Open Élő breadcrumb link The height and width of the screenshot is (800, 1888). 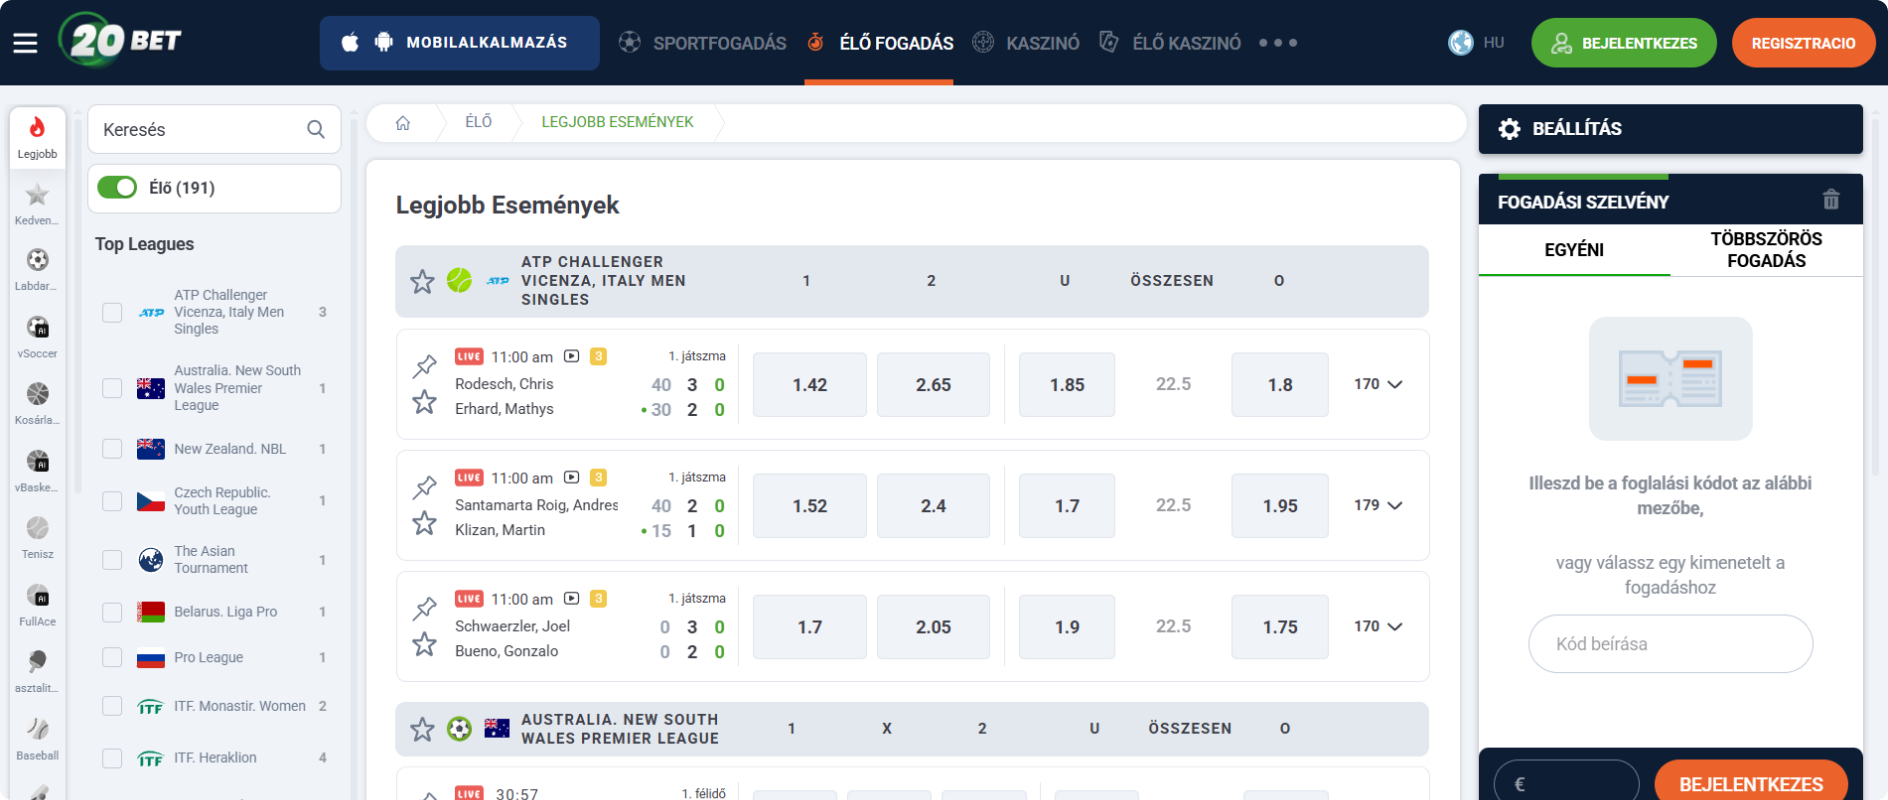pos(478,122)
